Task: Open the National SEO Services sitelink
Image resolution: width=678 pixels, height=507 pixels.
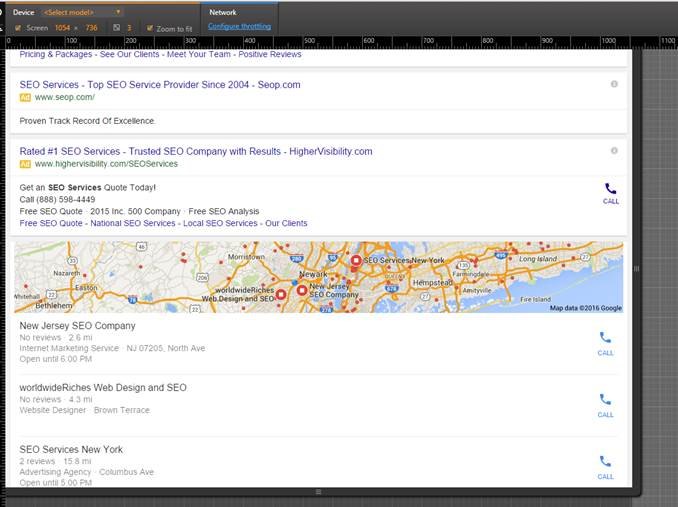Action: pyautogui.click(x=133, y=223)
